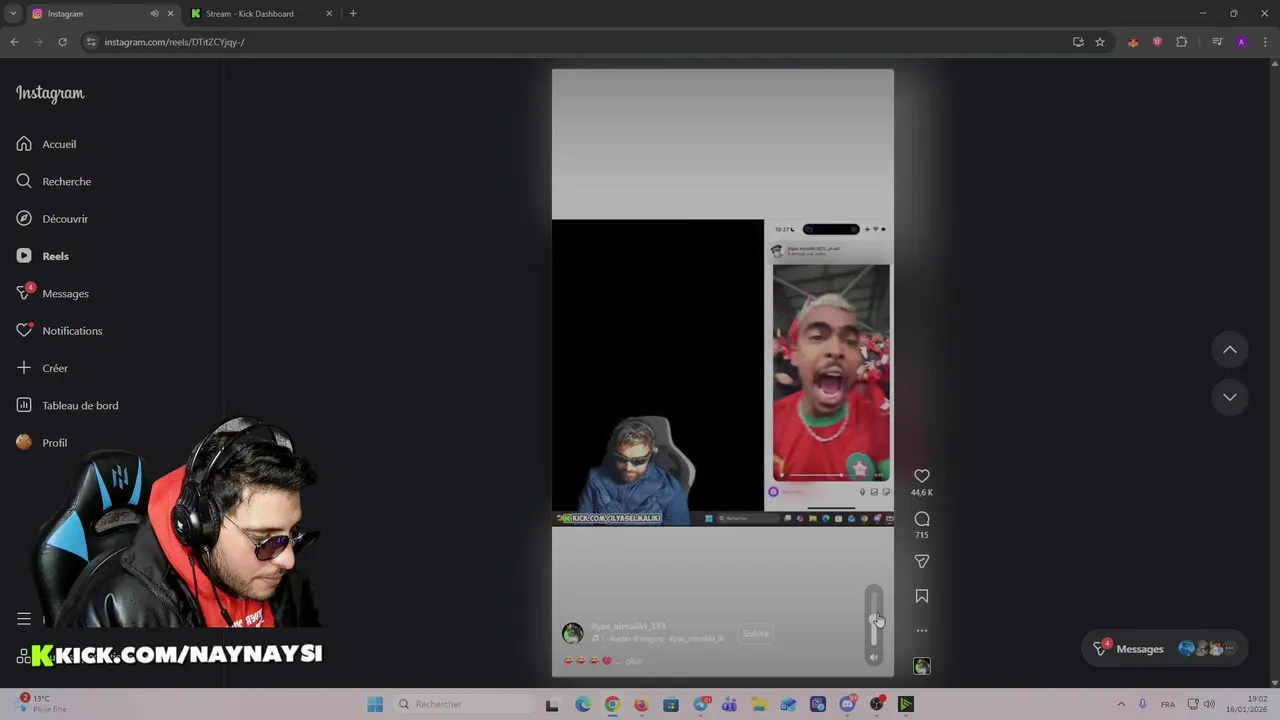Switch FRA input language indicator
1280x720 pixels.
[x=1168, y=704]
